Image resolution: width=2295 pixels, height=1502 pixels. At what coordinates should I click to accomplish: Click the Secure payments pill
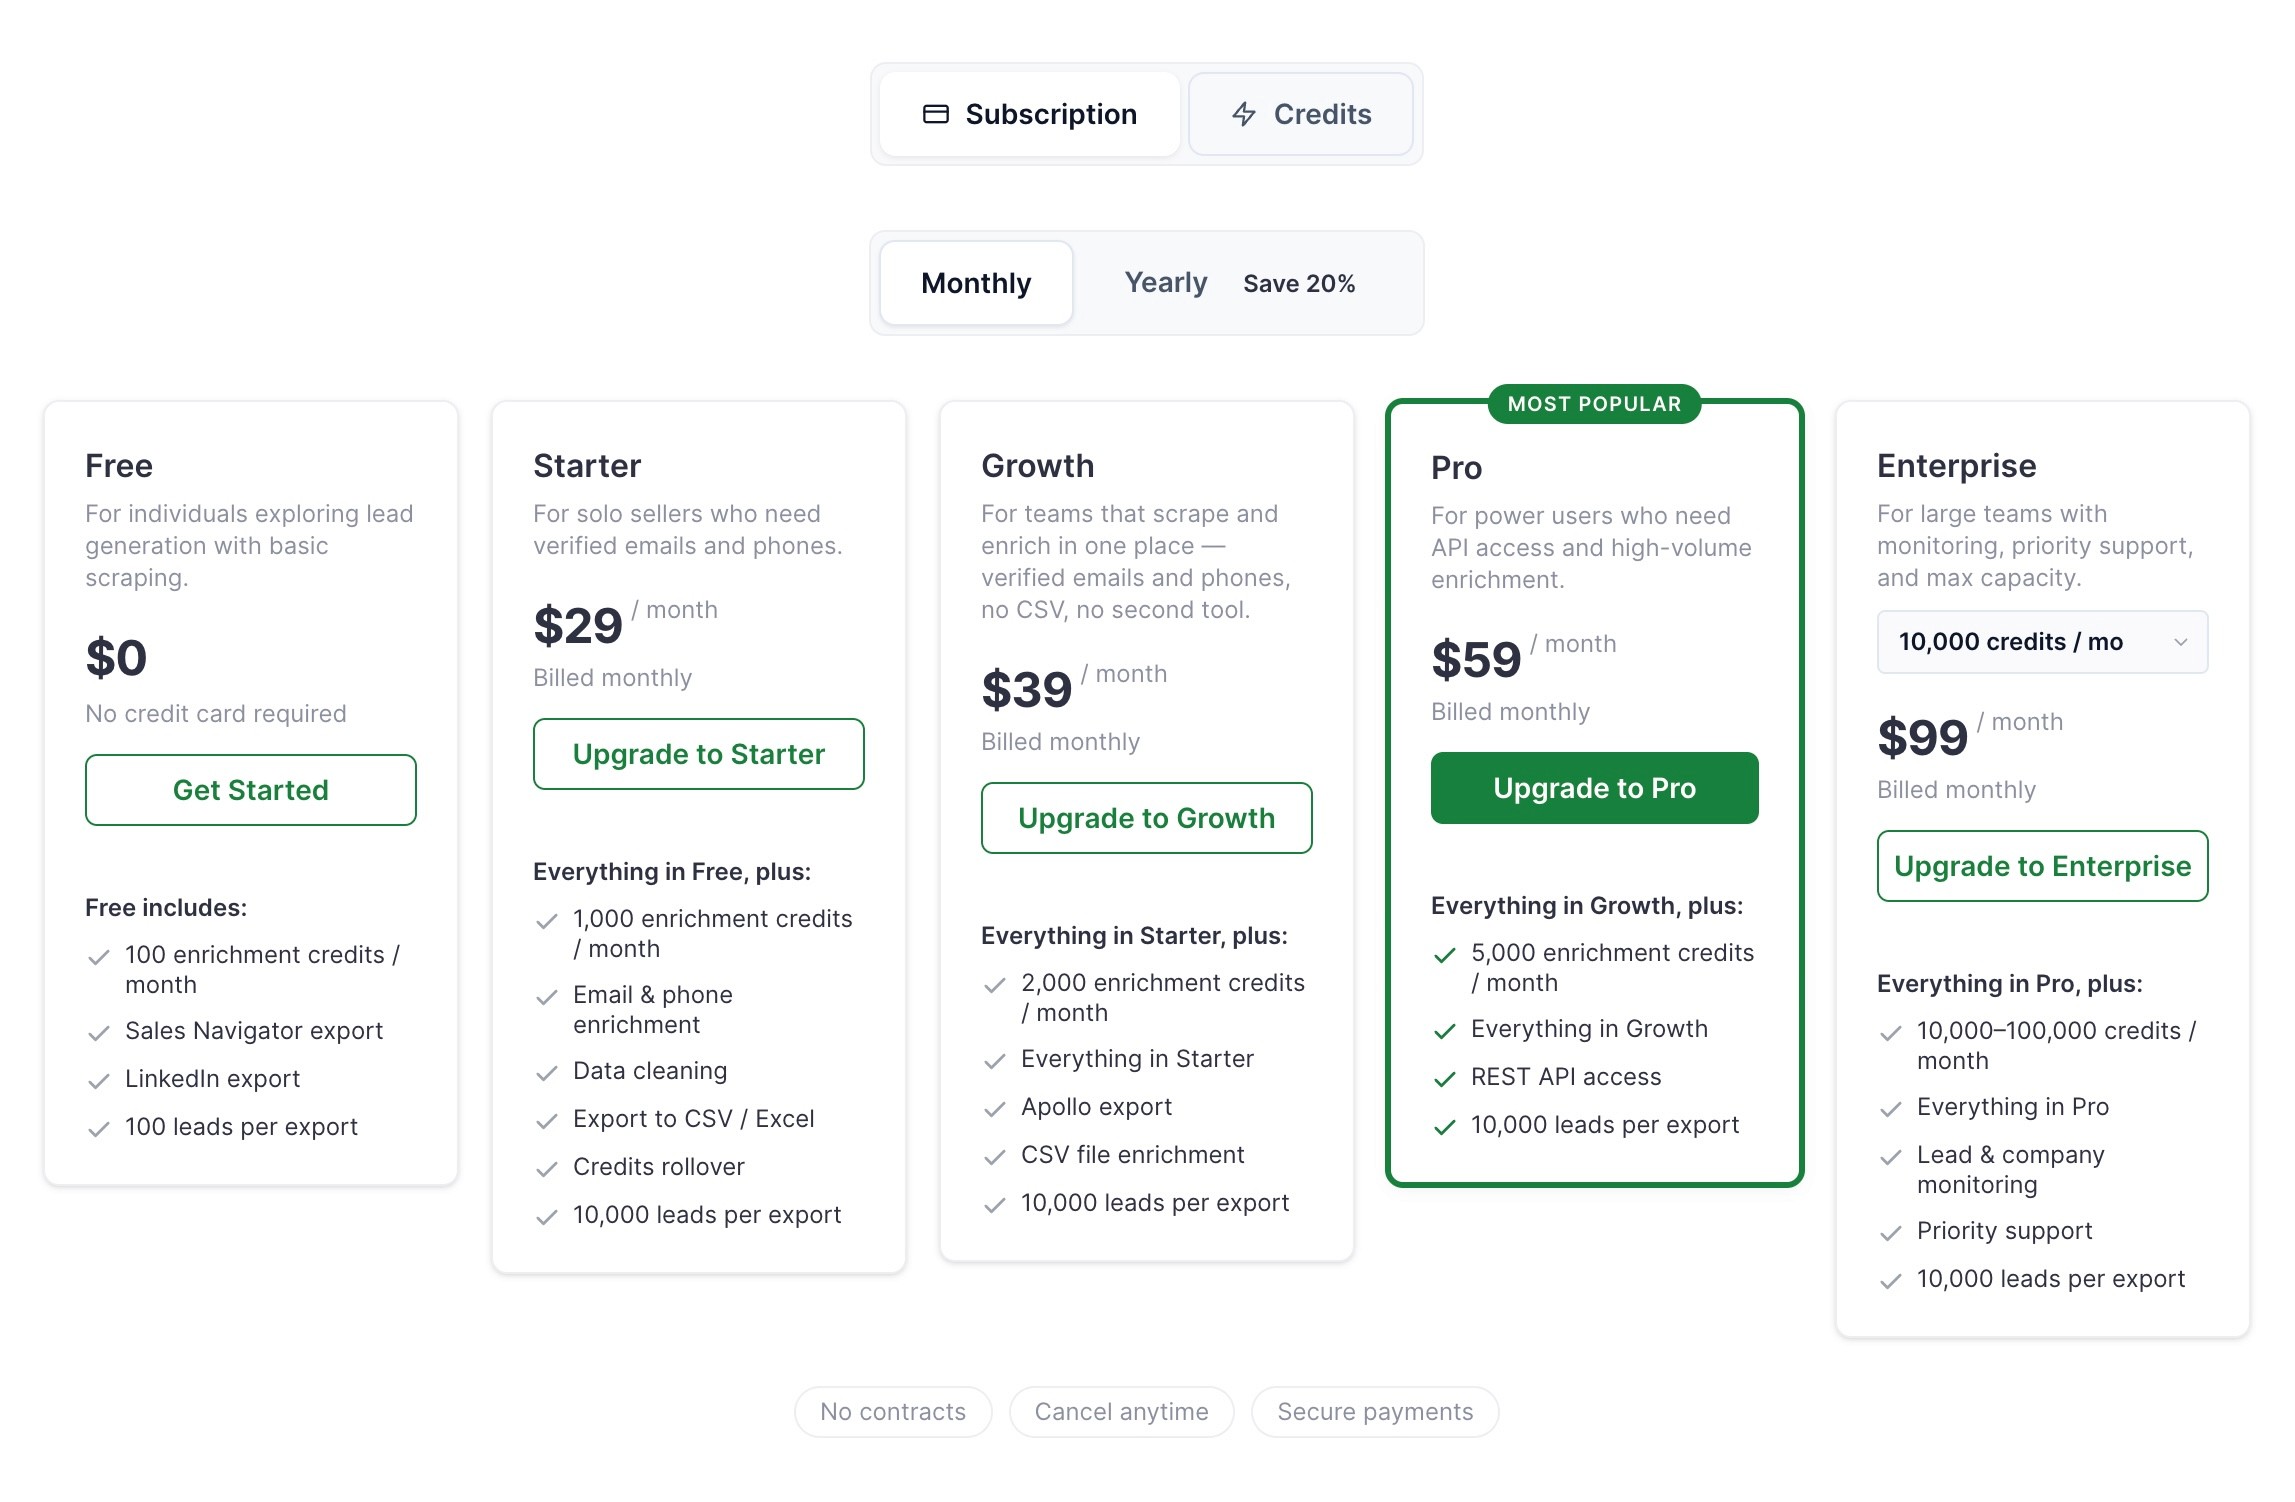[1375, 1412]
